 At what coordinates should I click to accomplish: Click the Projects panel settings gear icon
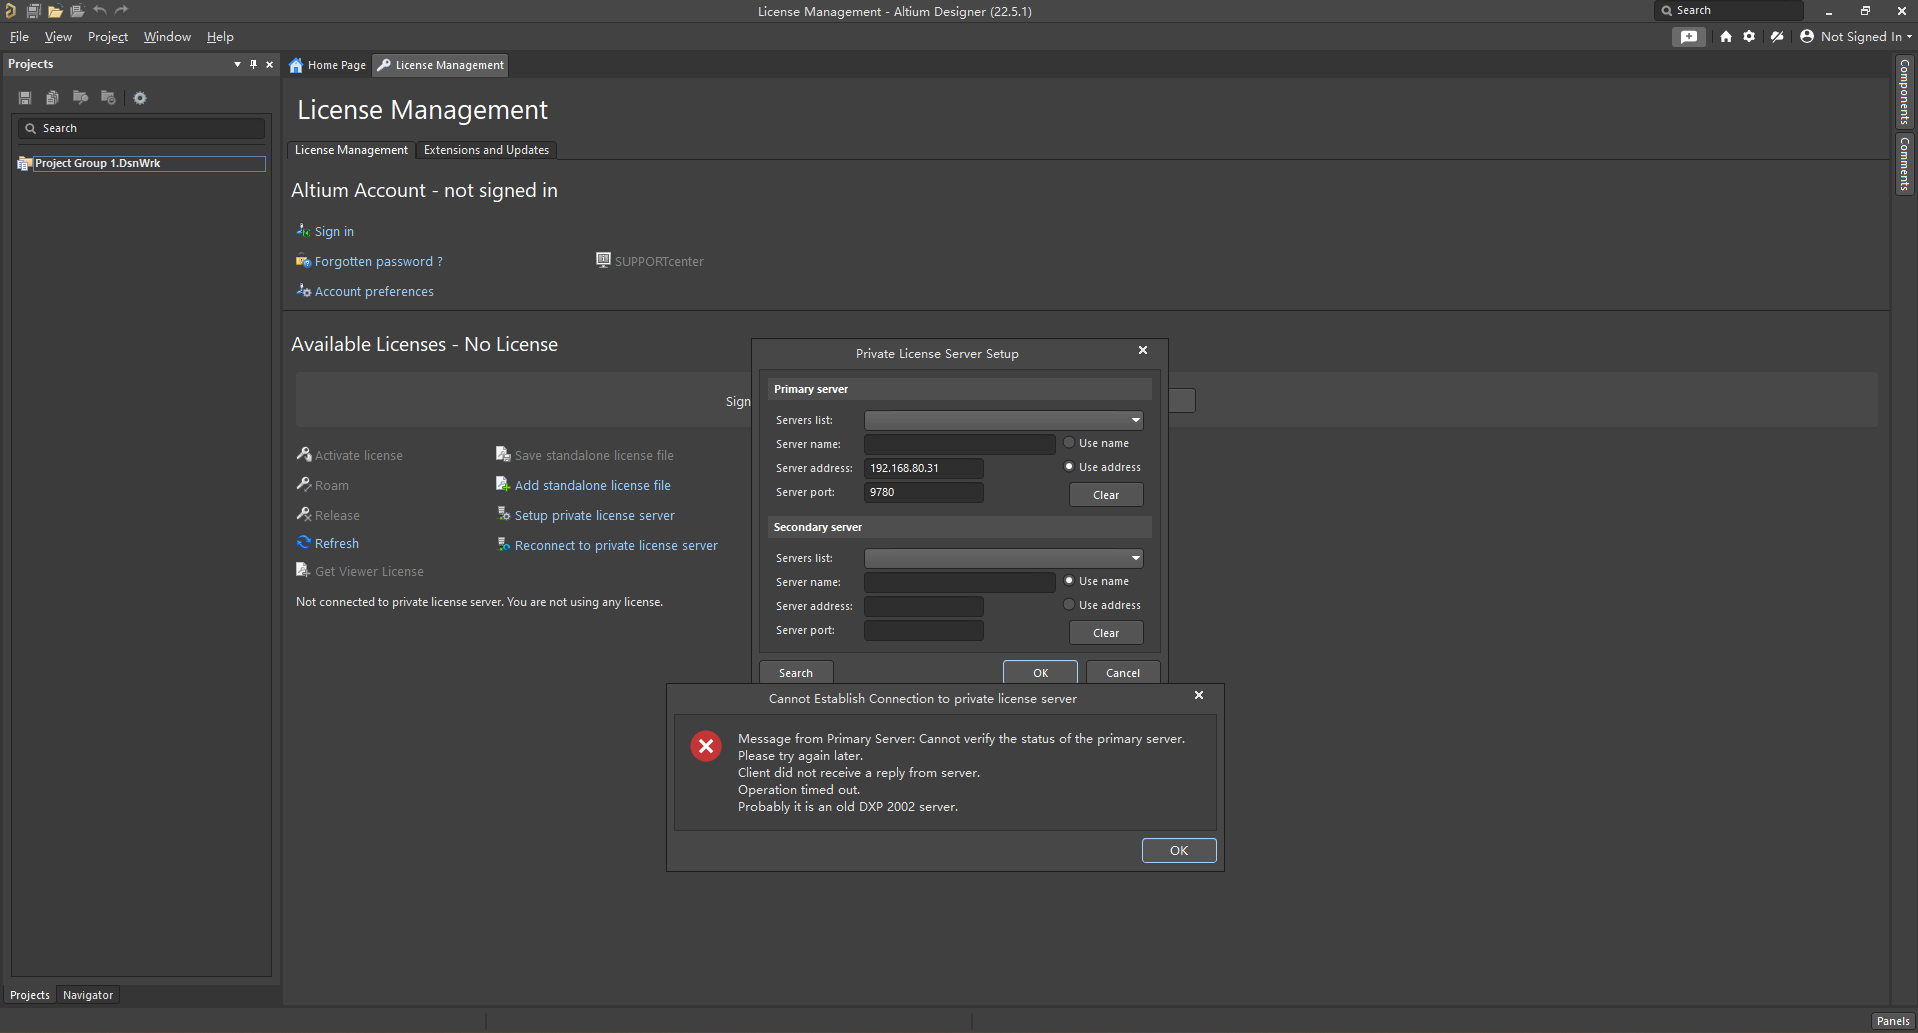coord(140,98)
